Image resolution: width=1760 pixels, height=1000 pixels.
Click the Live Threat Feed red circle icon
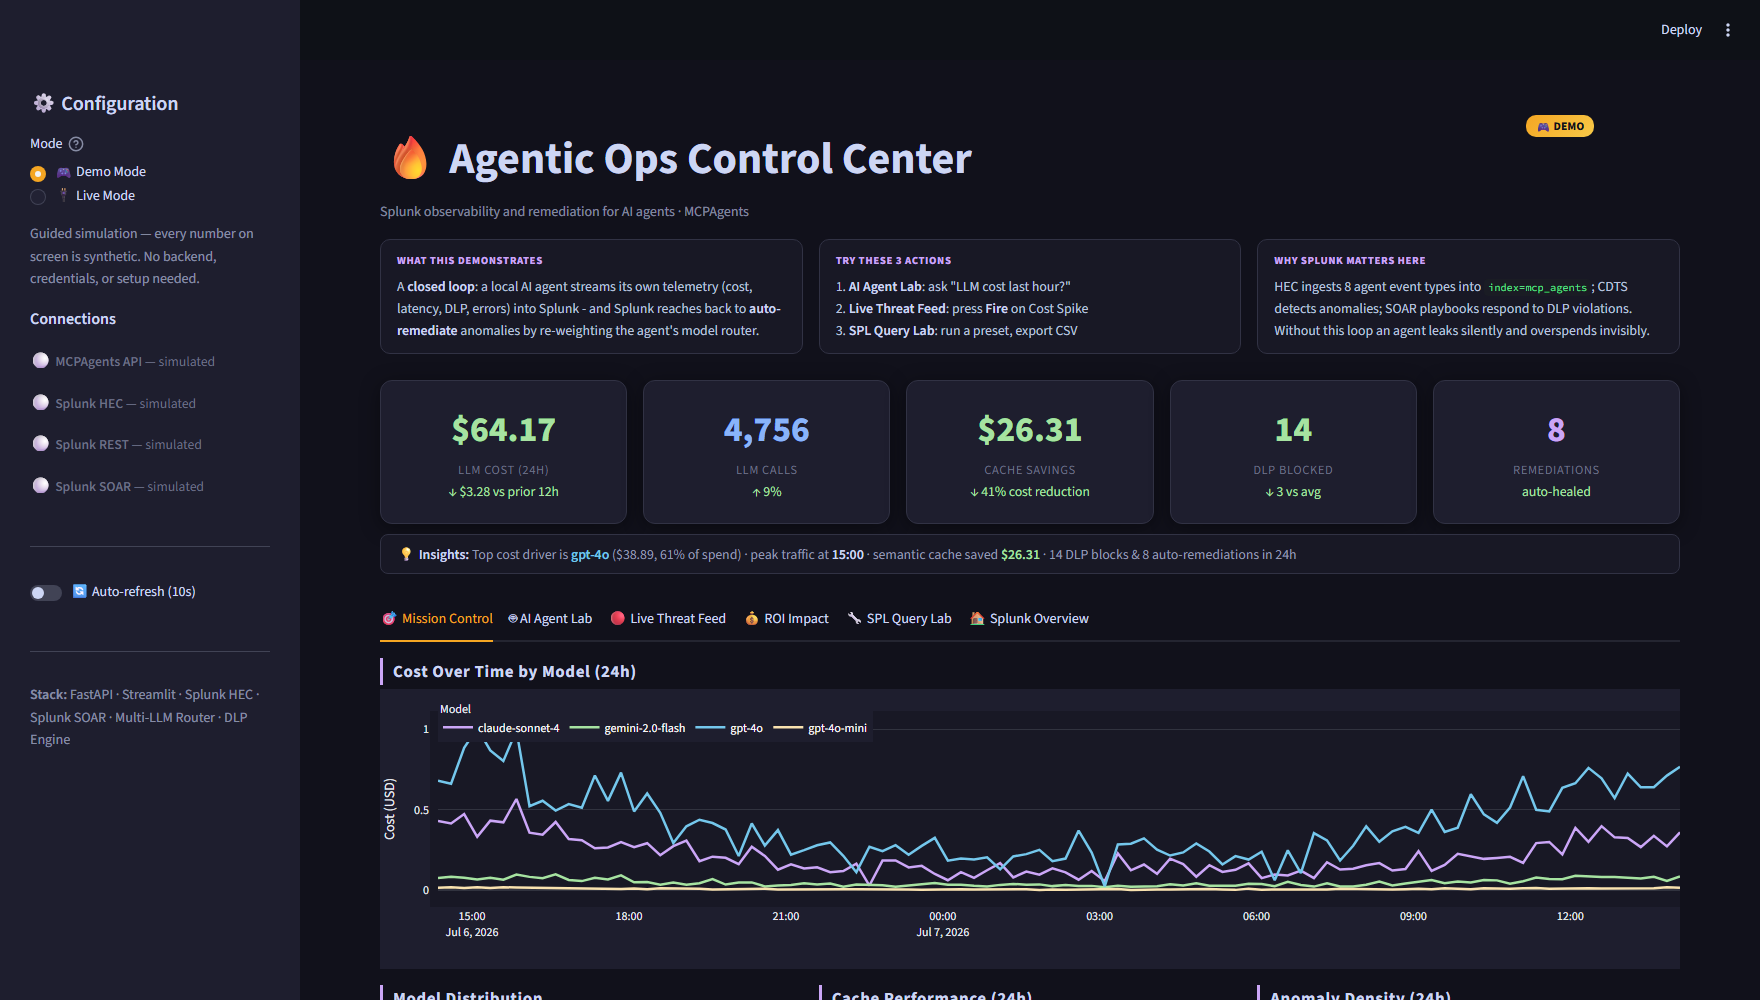coord(618,619)
